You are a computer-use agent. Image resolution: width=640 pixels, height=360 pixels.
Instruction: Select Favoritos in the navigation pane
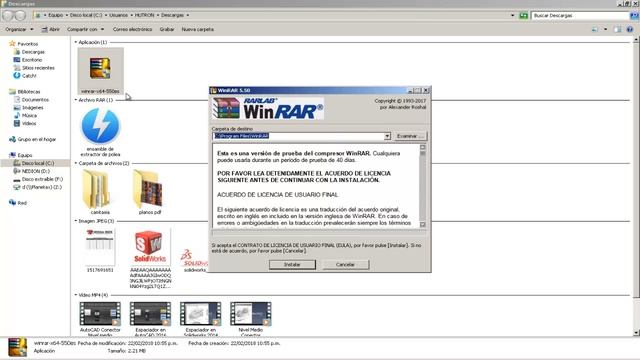[x=24, y=44]
